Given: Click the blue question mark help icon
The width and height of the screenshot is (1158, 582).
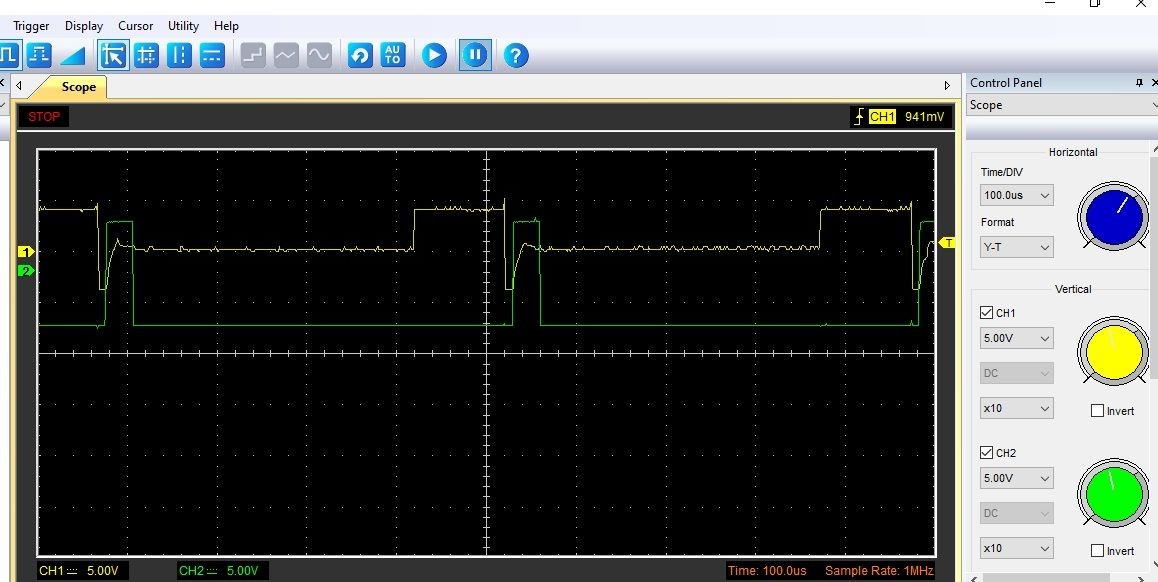Looking at the screenshot, I should click(x=515, y=55).
